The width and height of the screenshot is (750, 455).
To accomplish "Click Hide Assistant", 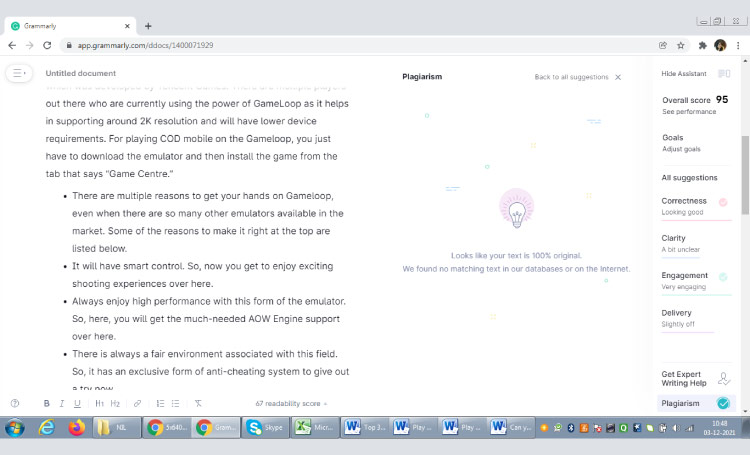I will [x=684, y=74].
